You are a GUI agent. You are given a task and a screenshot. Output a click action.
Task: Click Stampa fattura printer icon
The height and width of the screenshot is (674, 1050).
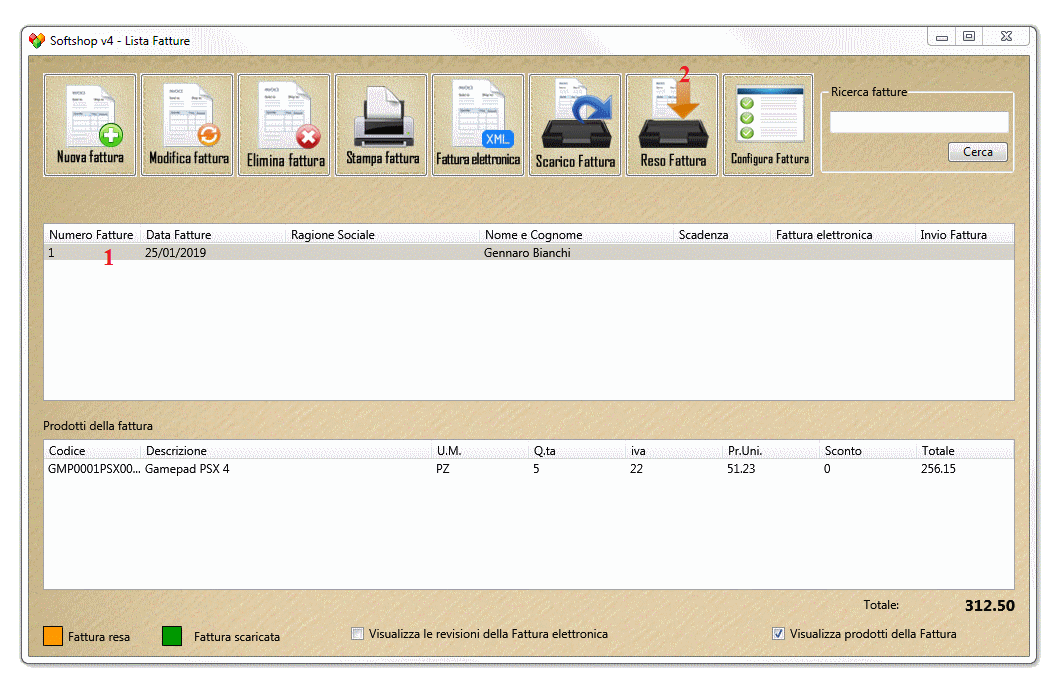pyautogui.click(x=382, y=125)
